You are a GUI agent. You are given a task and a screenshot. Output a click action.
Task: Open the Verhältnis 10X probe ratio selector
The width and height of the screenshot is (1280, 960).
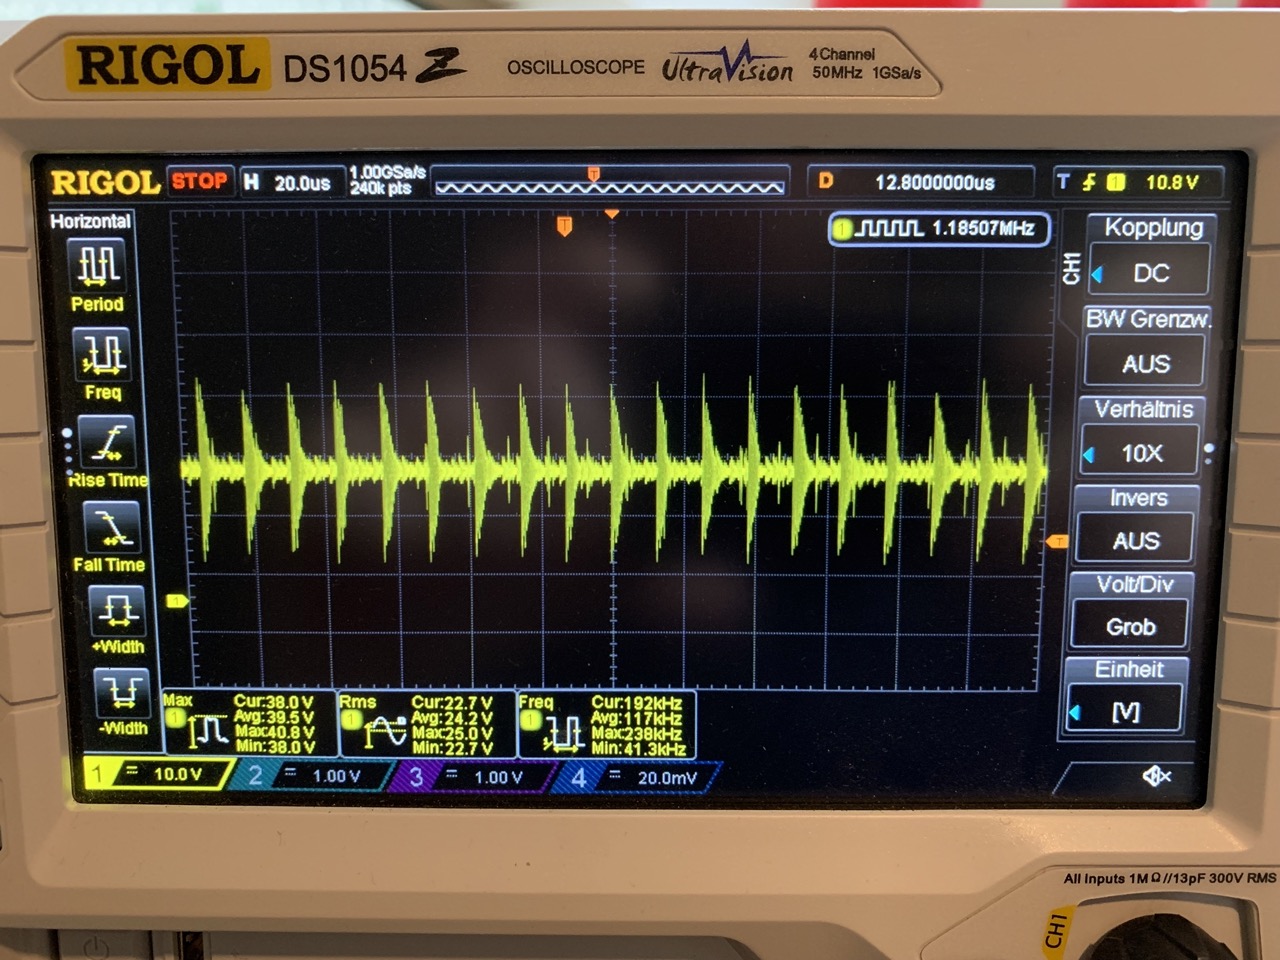pyautogui.click(x=1141, y=453)
